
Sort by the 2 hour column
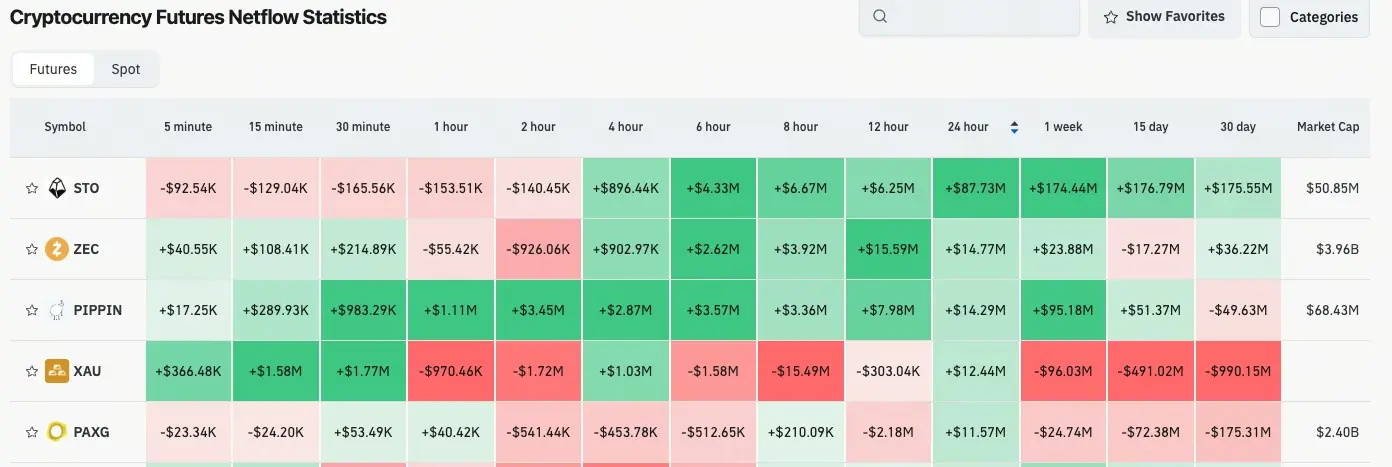coord(538,127)
